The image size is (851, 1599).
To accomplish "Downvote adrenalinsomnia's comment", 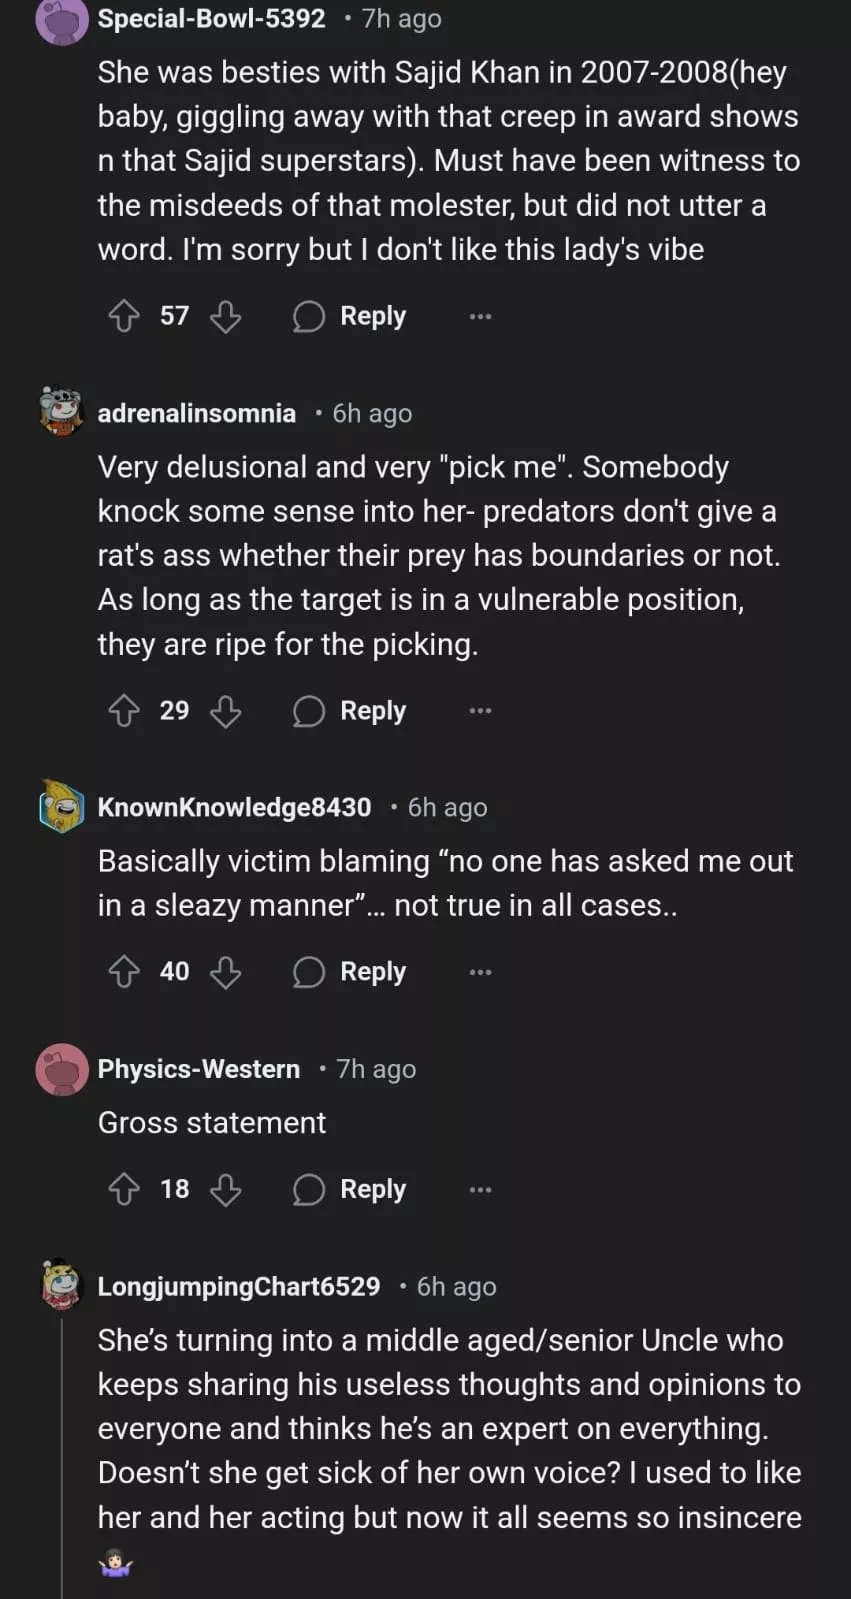I will coord(226,711).
